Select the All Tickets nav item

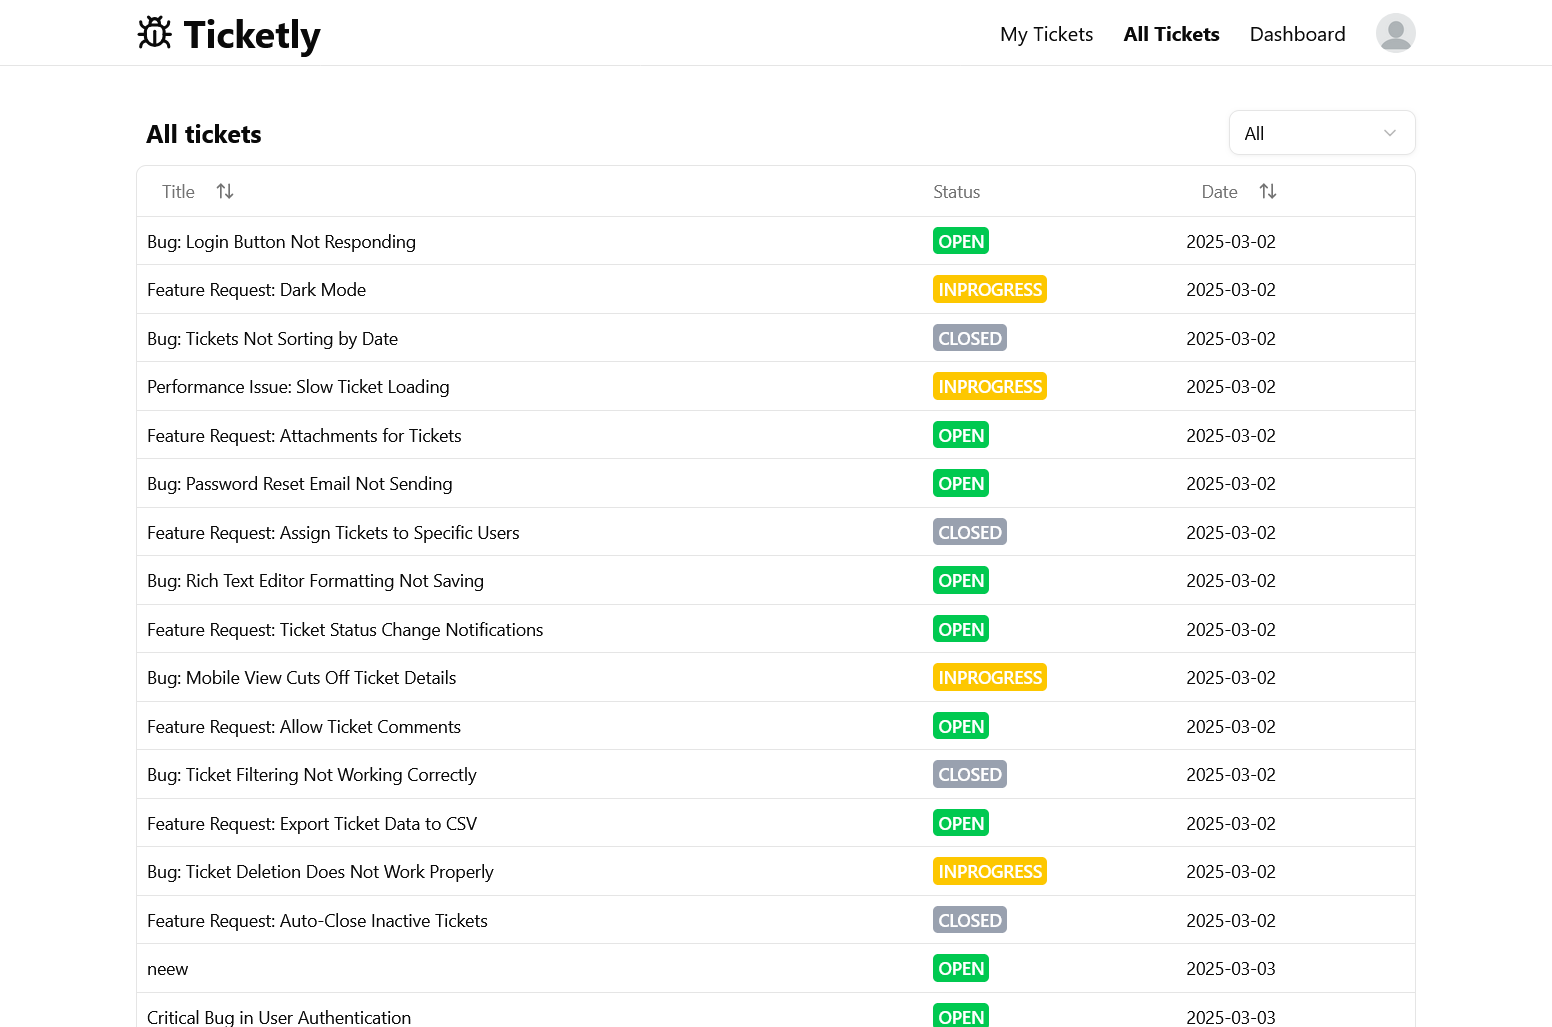point(1171,34)
